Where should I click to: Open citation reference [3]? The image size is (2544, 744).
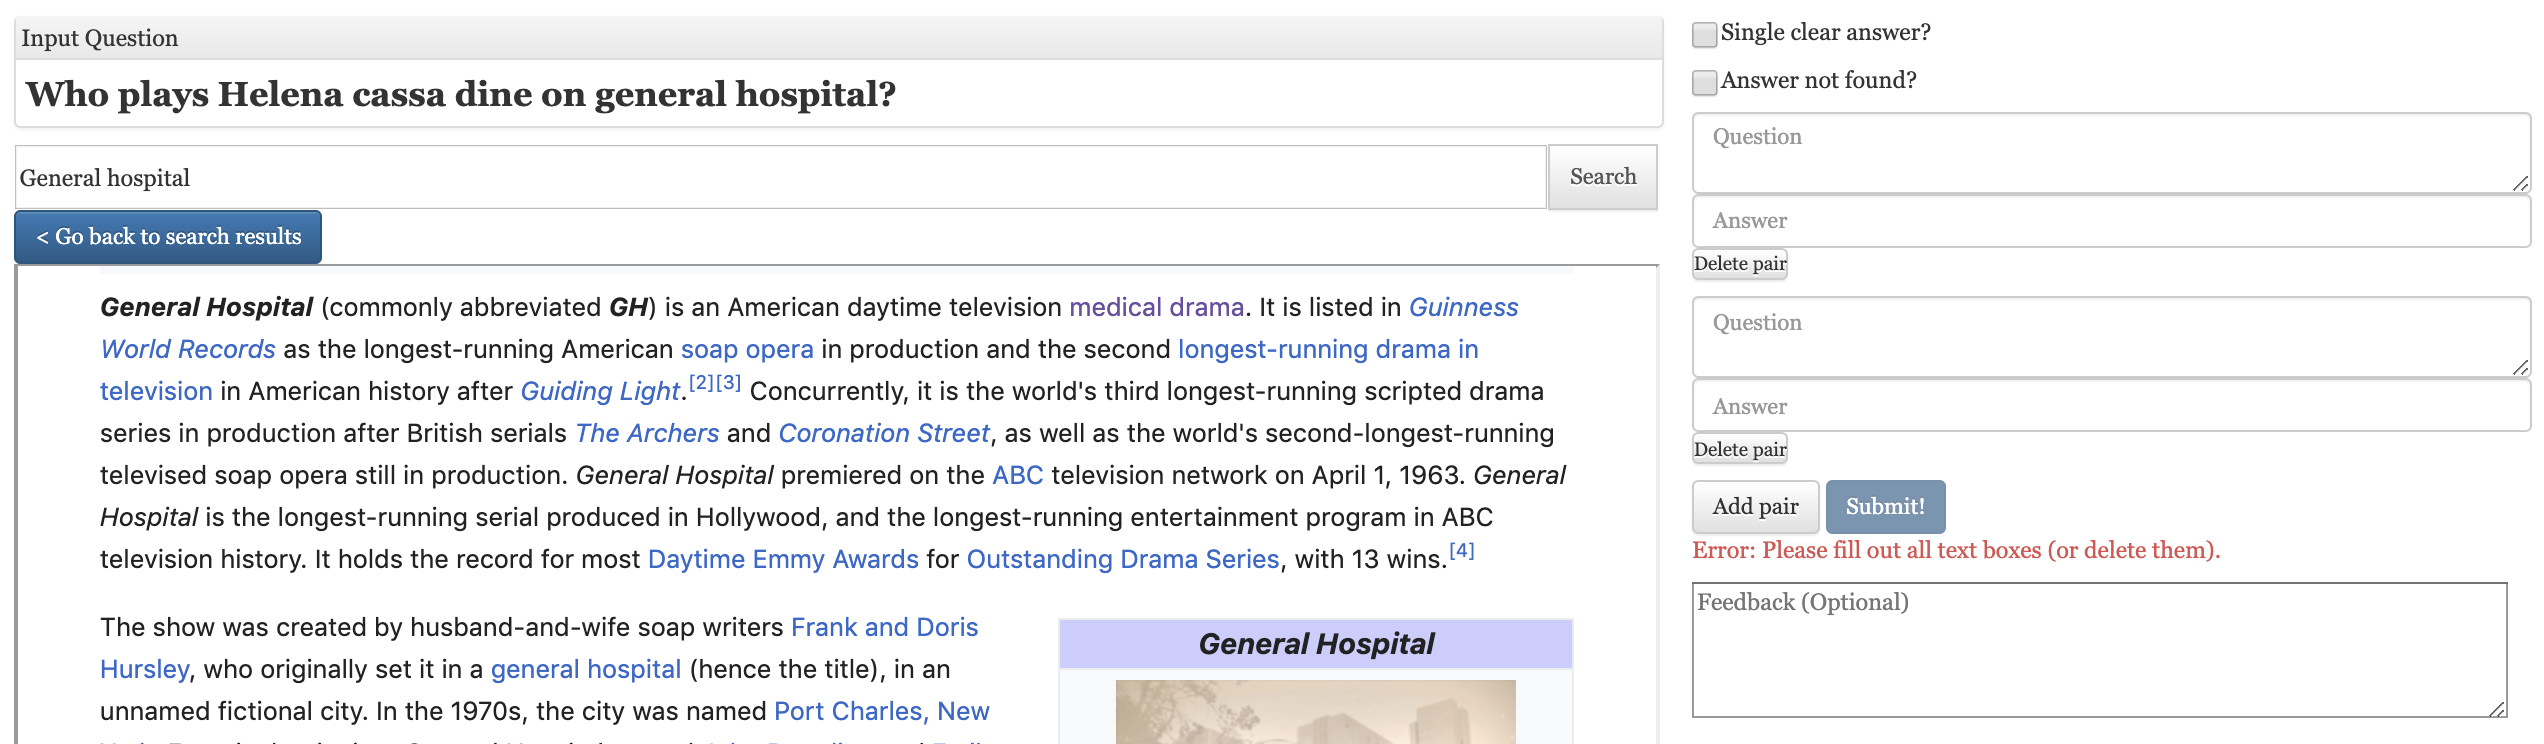click(x=728, y=383)
